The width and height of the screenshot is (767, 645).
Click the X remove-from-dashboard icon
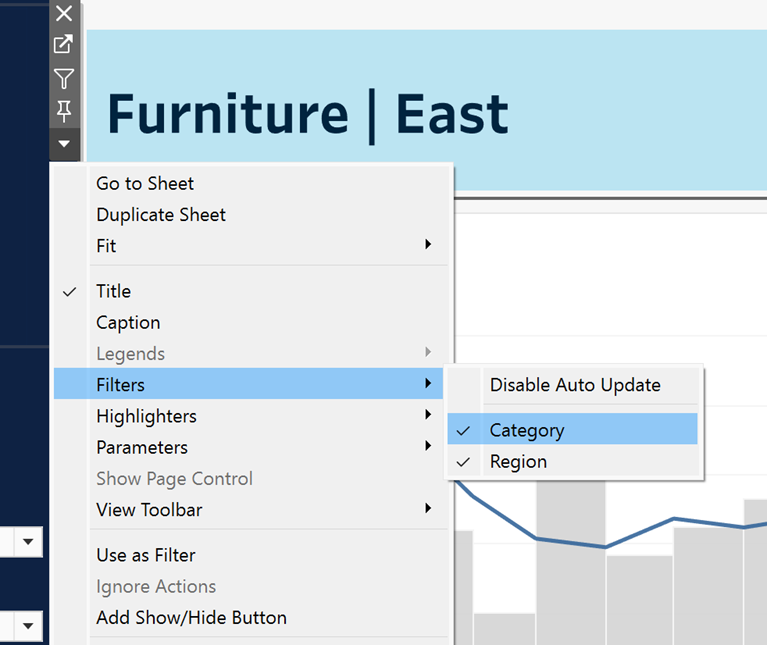coord(64,13)
